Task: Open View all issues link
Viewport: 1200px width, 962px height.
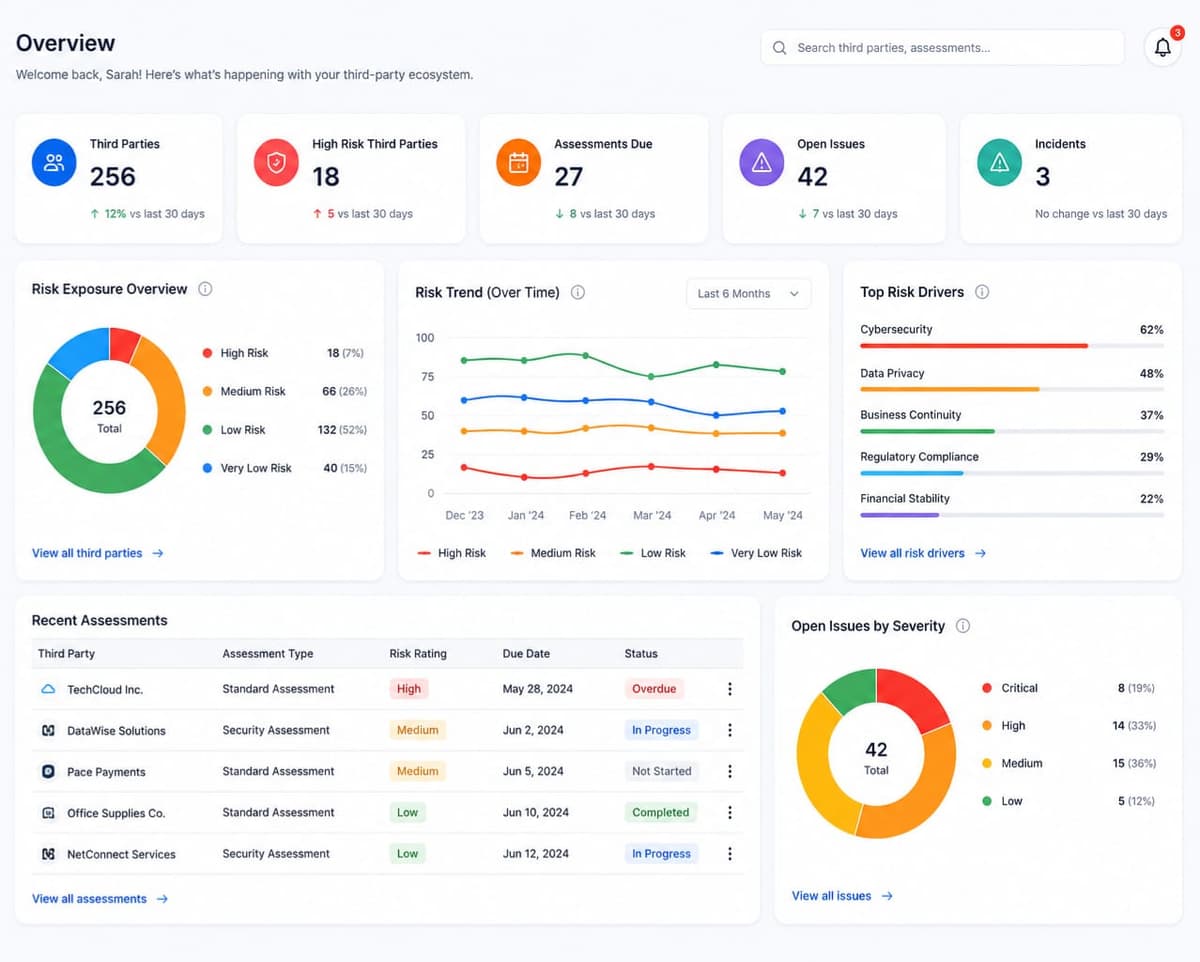Action: coord(842,896)
